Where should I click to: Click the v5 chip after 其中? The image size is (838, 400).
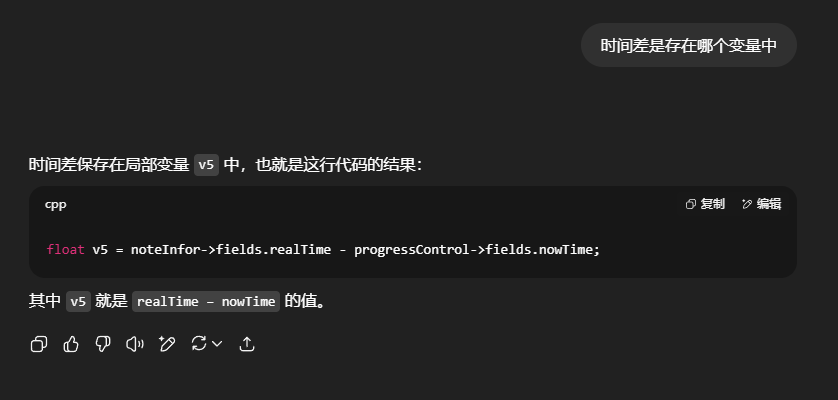click(78, 302)
